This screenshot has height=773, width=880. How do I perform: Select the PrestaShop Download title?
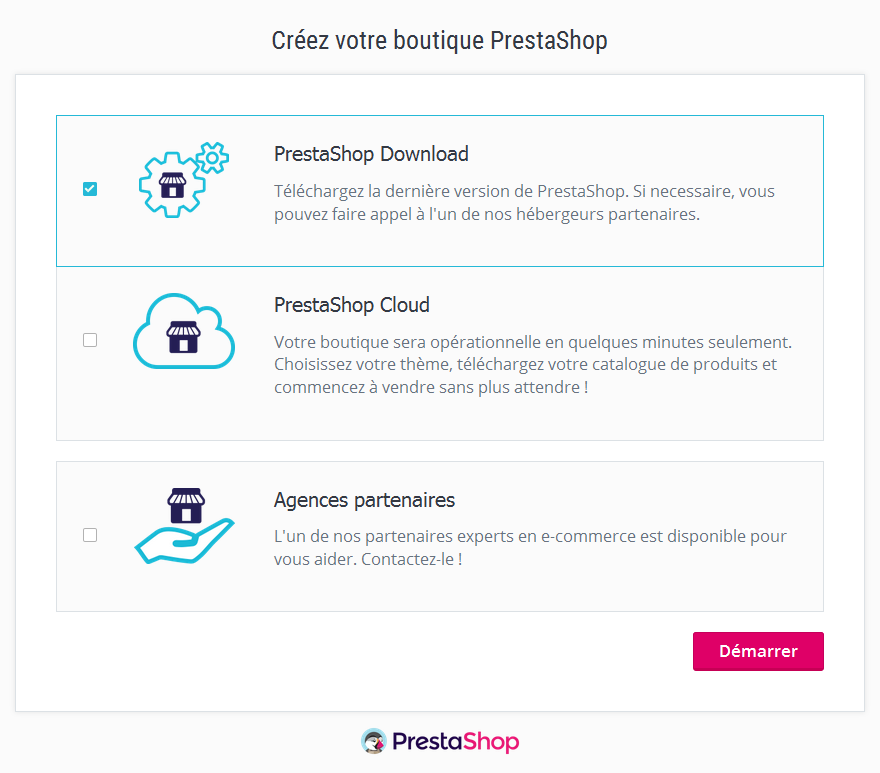coord(371,154)
